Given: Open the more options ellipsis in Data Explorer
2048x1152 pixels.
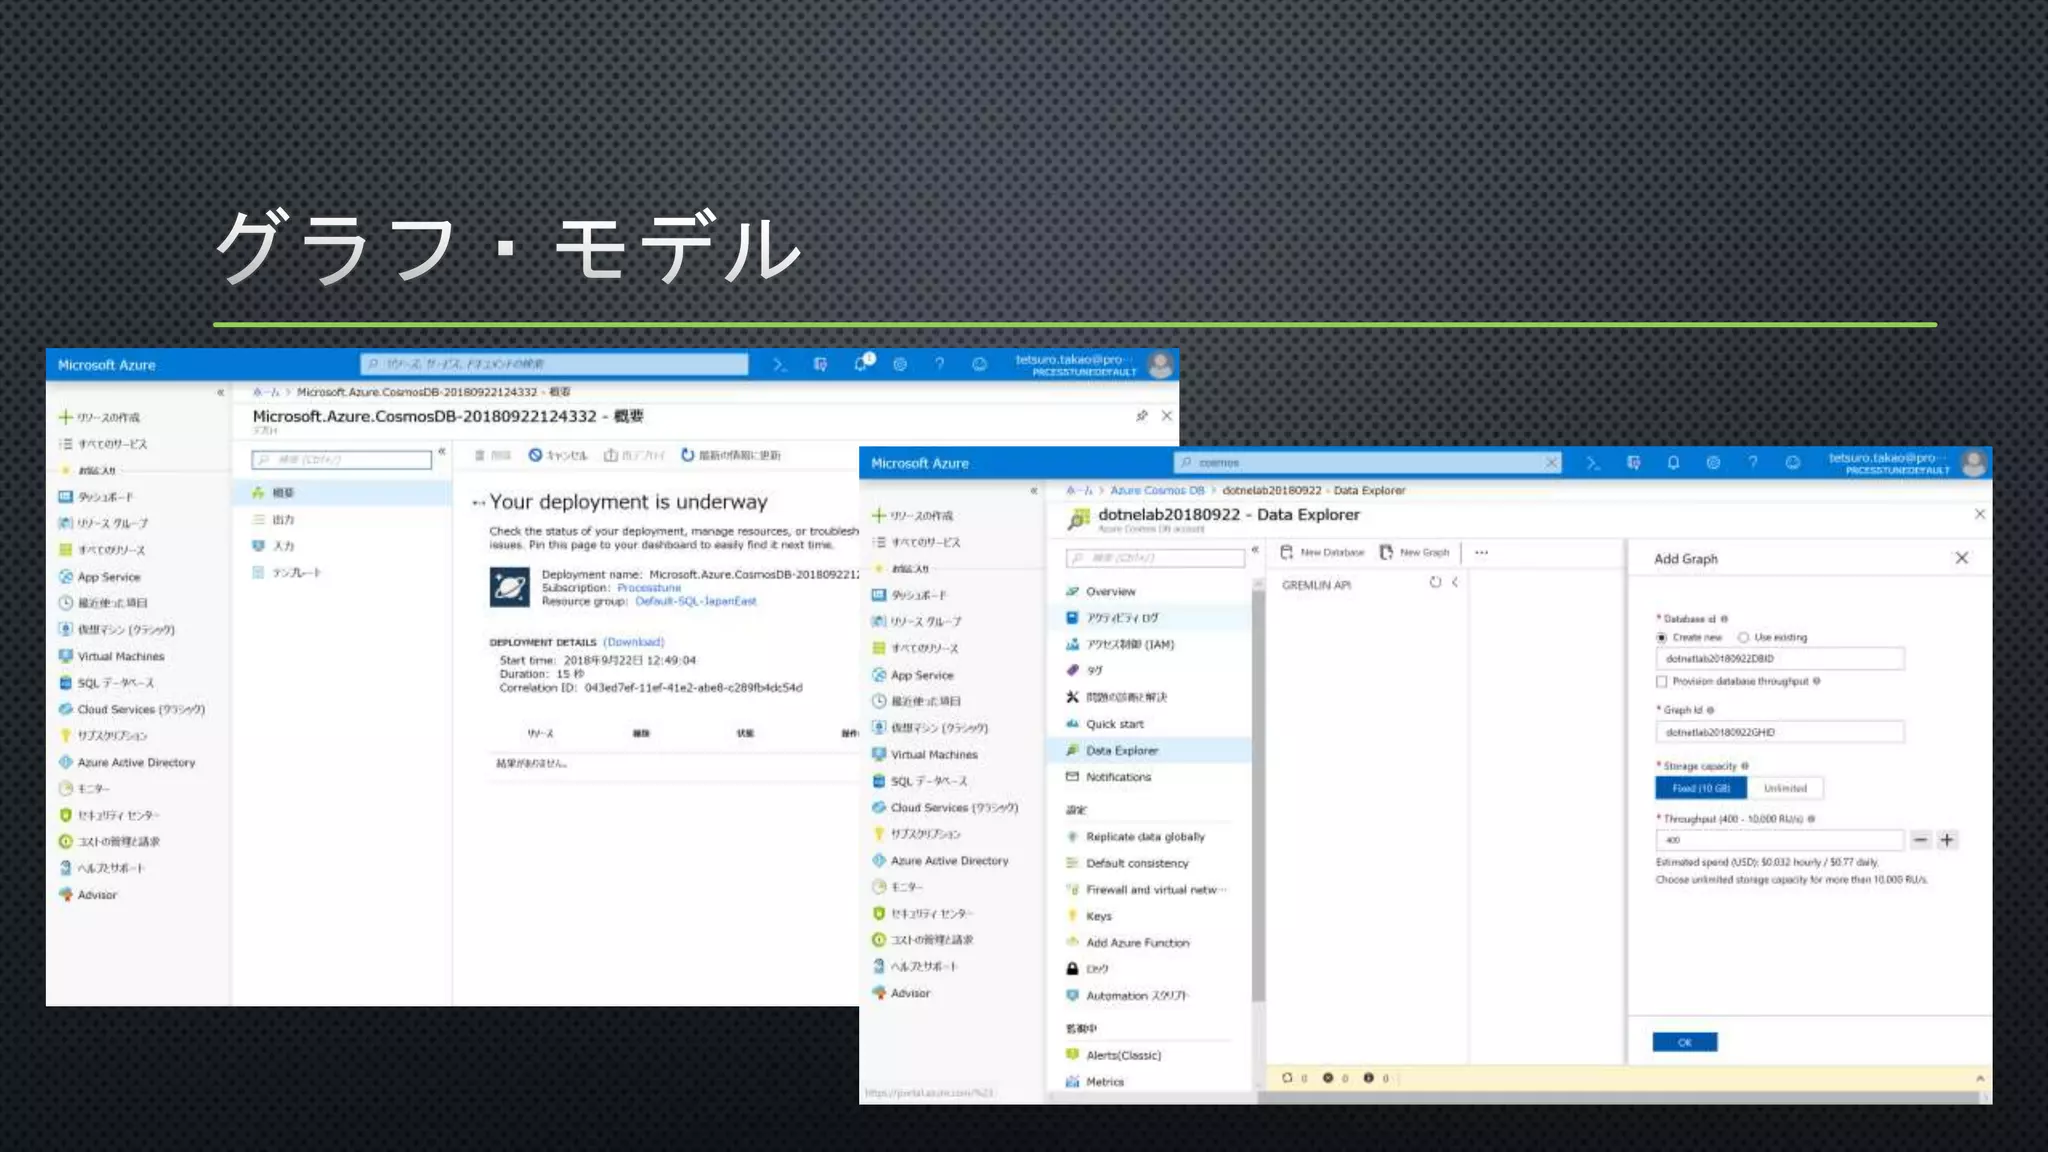Looking at the screenshot, I should 1481,552.
